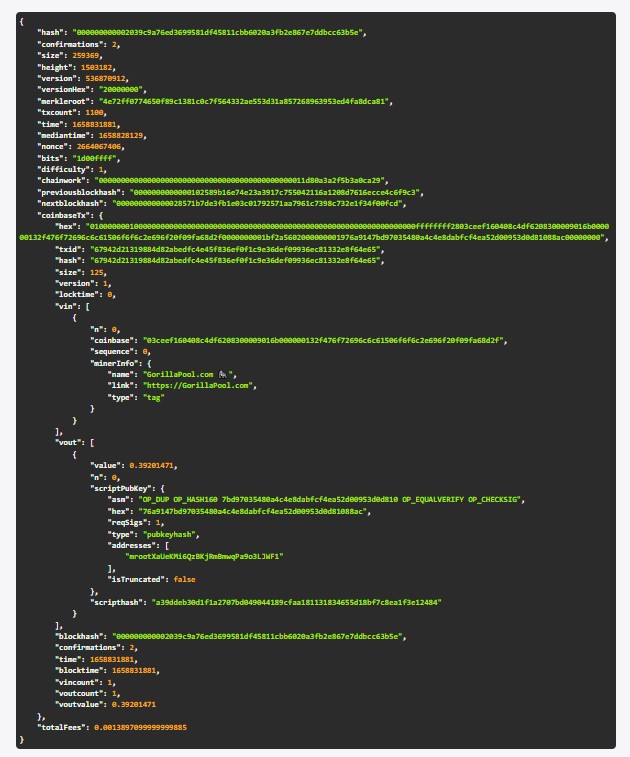630x757 pixels.
Task: Select the "txcount" value 1100
Action: coord(94,112)
